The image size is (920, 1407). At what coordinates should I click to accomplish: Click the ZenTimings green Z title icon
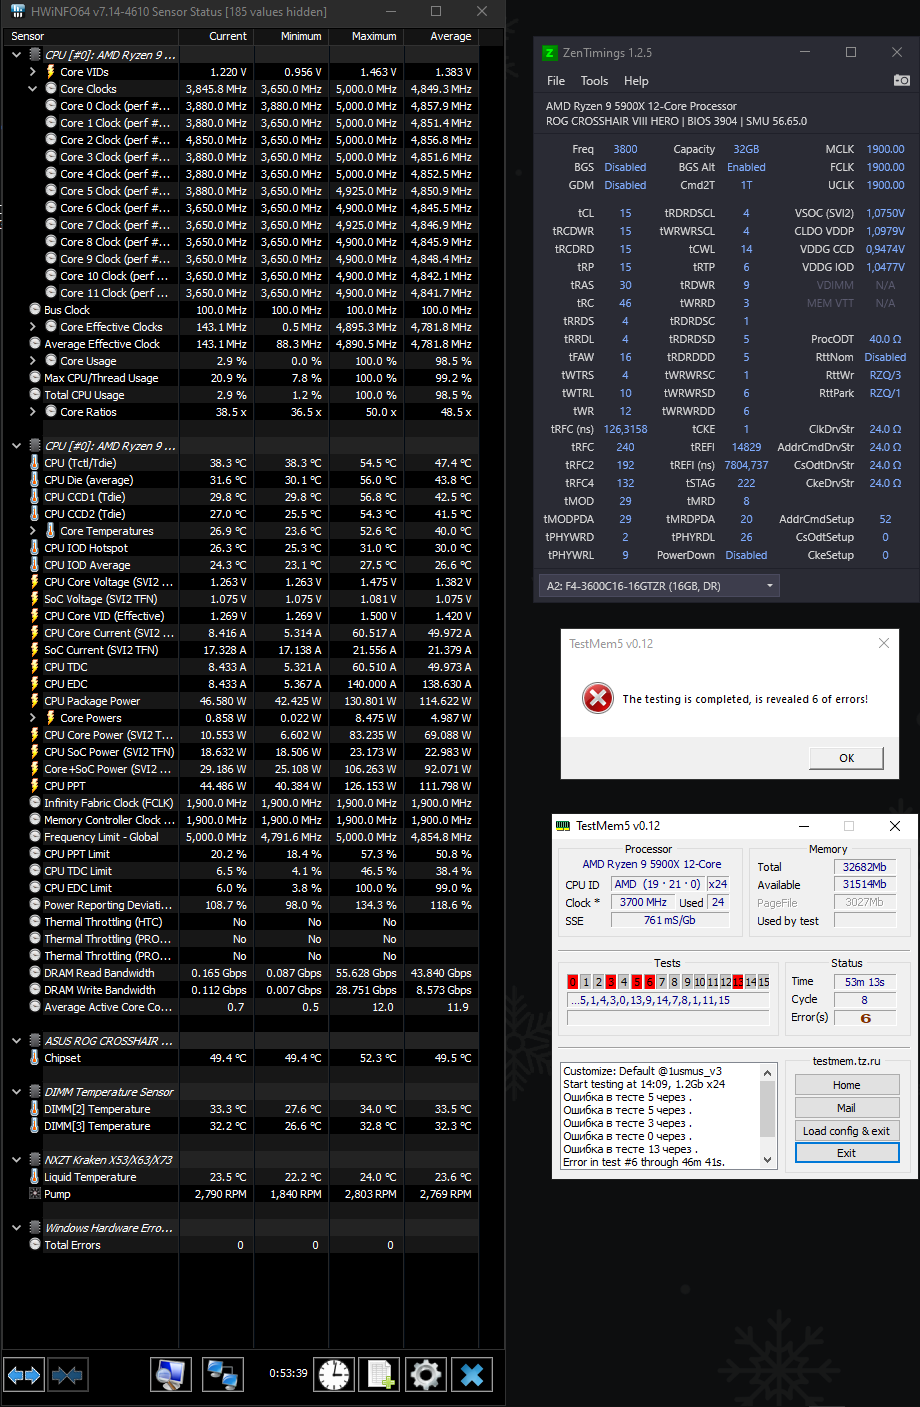pos(549,53)
